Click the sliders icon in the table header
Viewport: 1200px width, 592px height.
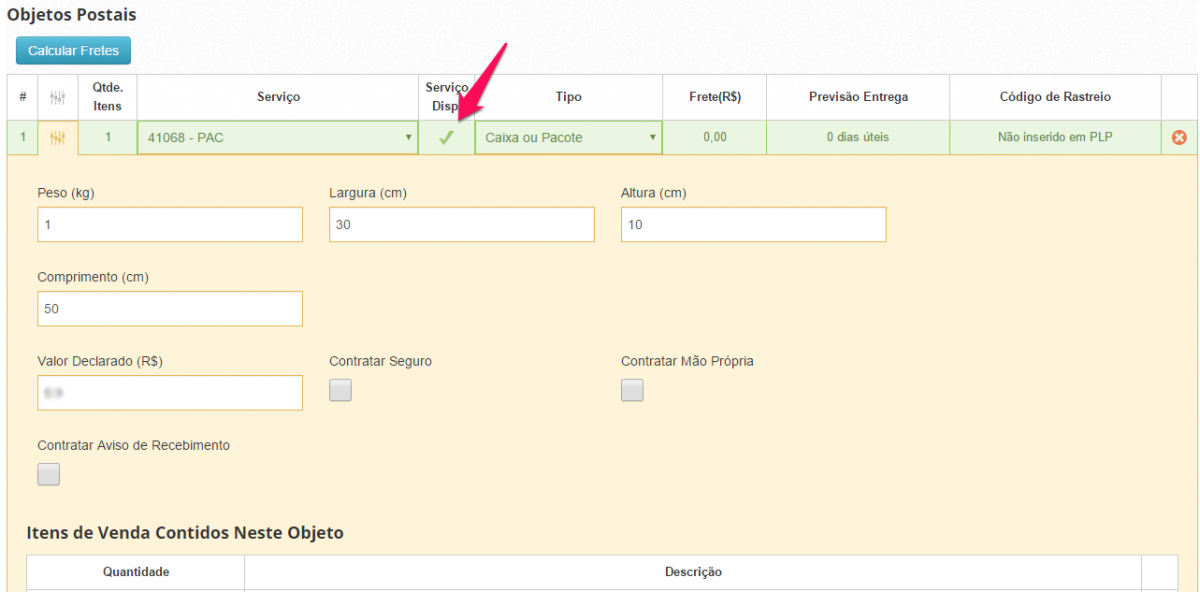[x=58, y=97]
